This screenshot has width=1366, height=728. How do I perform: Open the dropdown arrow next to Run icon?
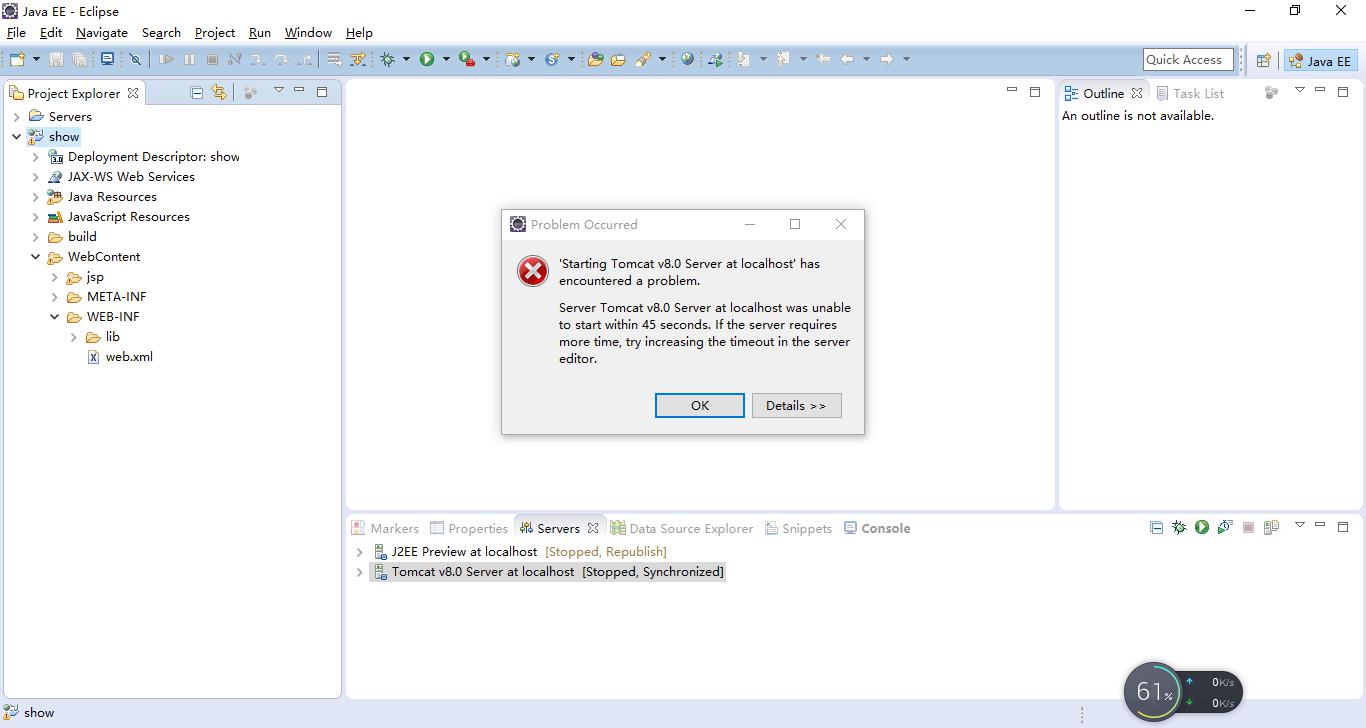click(446, 60)
